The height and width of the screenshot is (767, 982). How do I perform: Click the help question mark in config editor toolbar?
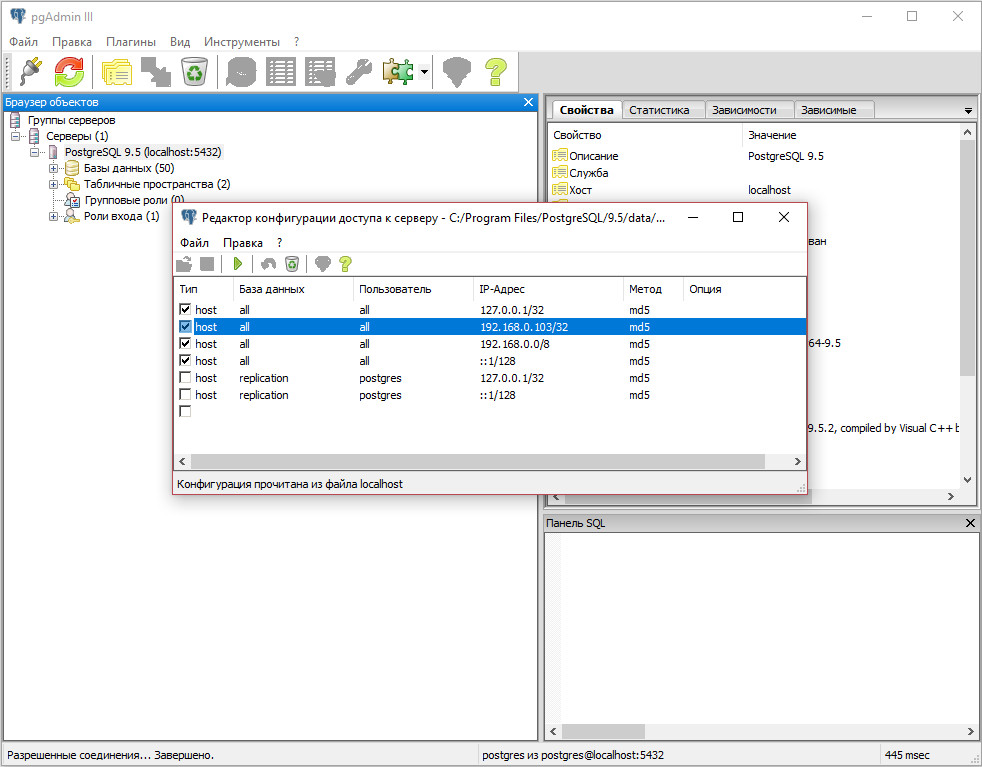point(345,264)
